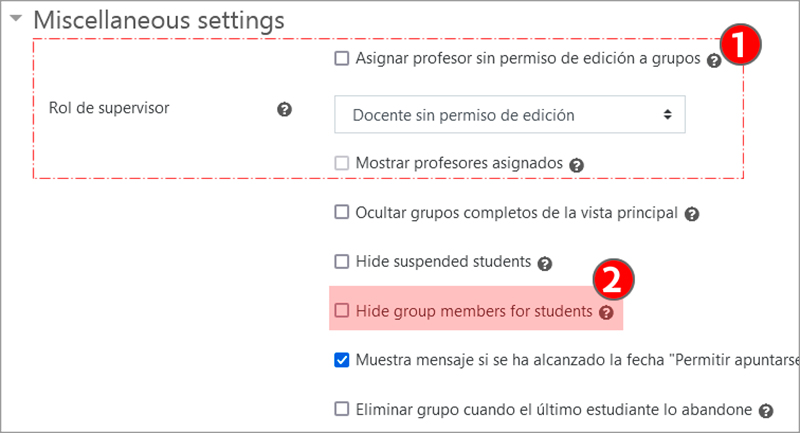Open help for Mostrar profesores asignados
Viewport: 800px width, 433px height.
576,164
